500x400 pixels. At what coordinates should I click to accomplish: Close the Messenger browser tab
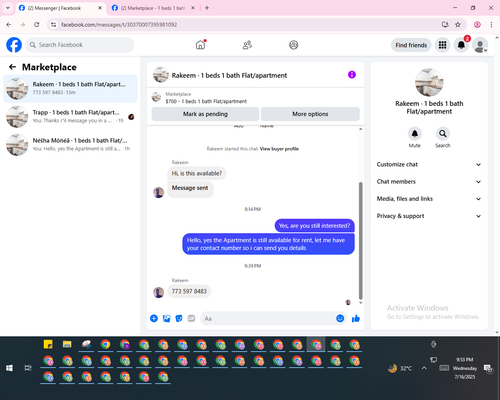[x=100, y=8]
